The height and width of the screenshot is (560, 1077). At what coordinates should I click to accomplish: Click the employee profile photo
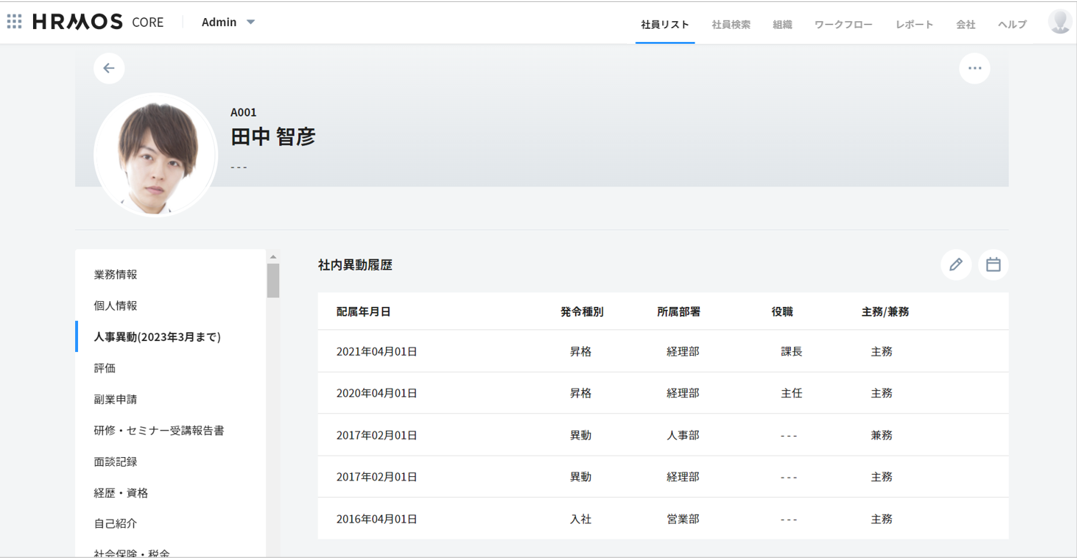pos(156,155)
